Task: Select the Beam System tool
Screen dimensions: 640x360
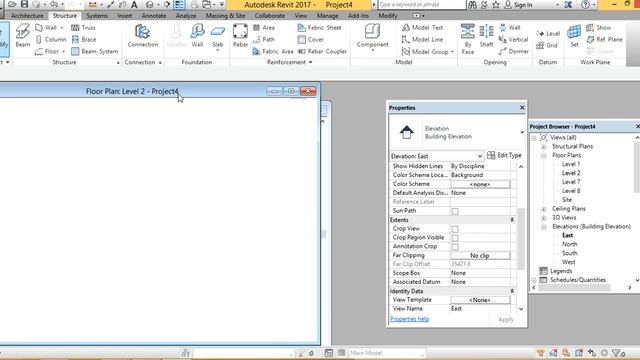Action: point(95,51)
